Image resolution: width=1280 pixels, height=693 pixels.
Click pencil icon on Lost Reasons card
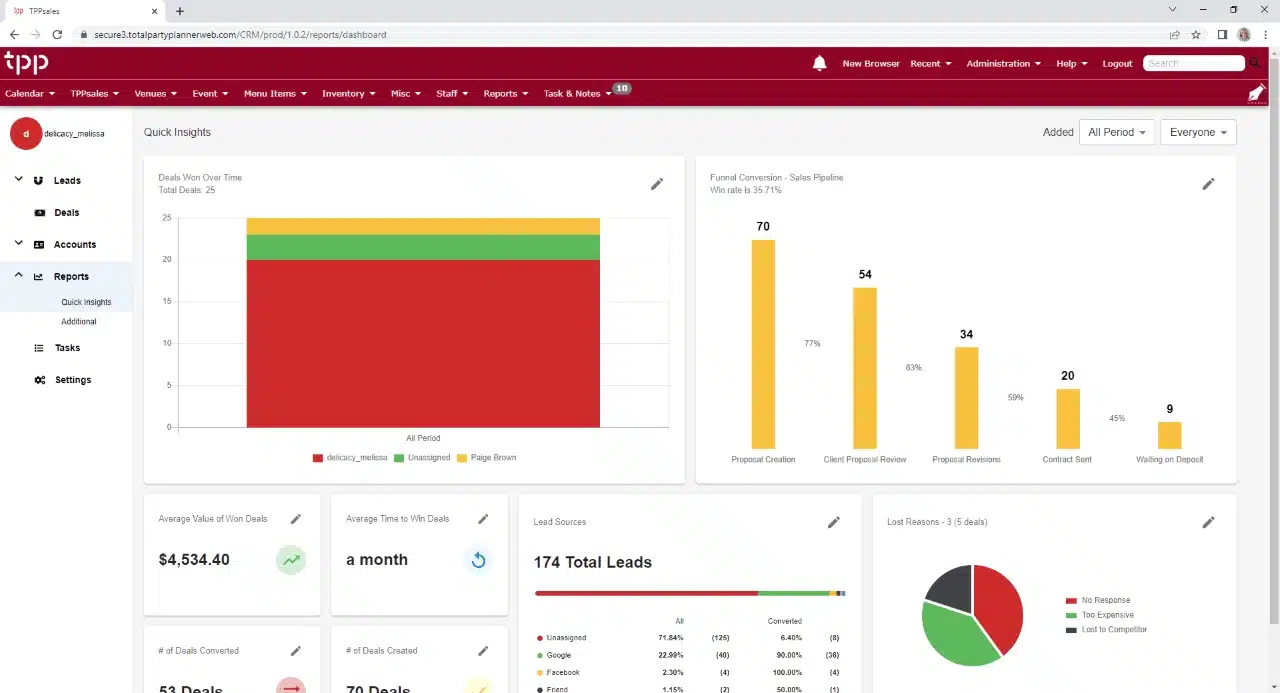[1208, 522]
